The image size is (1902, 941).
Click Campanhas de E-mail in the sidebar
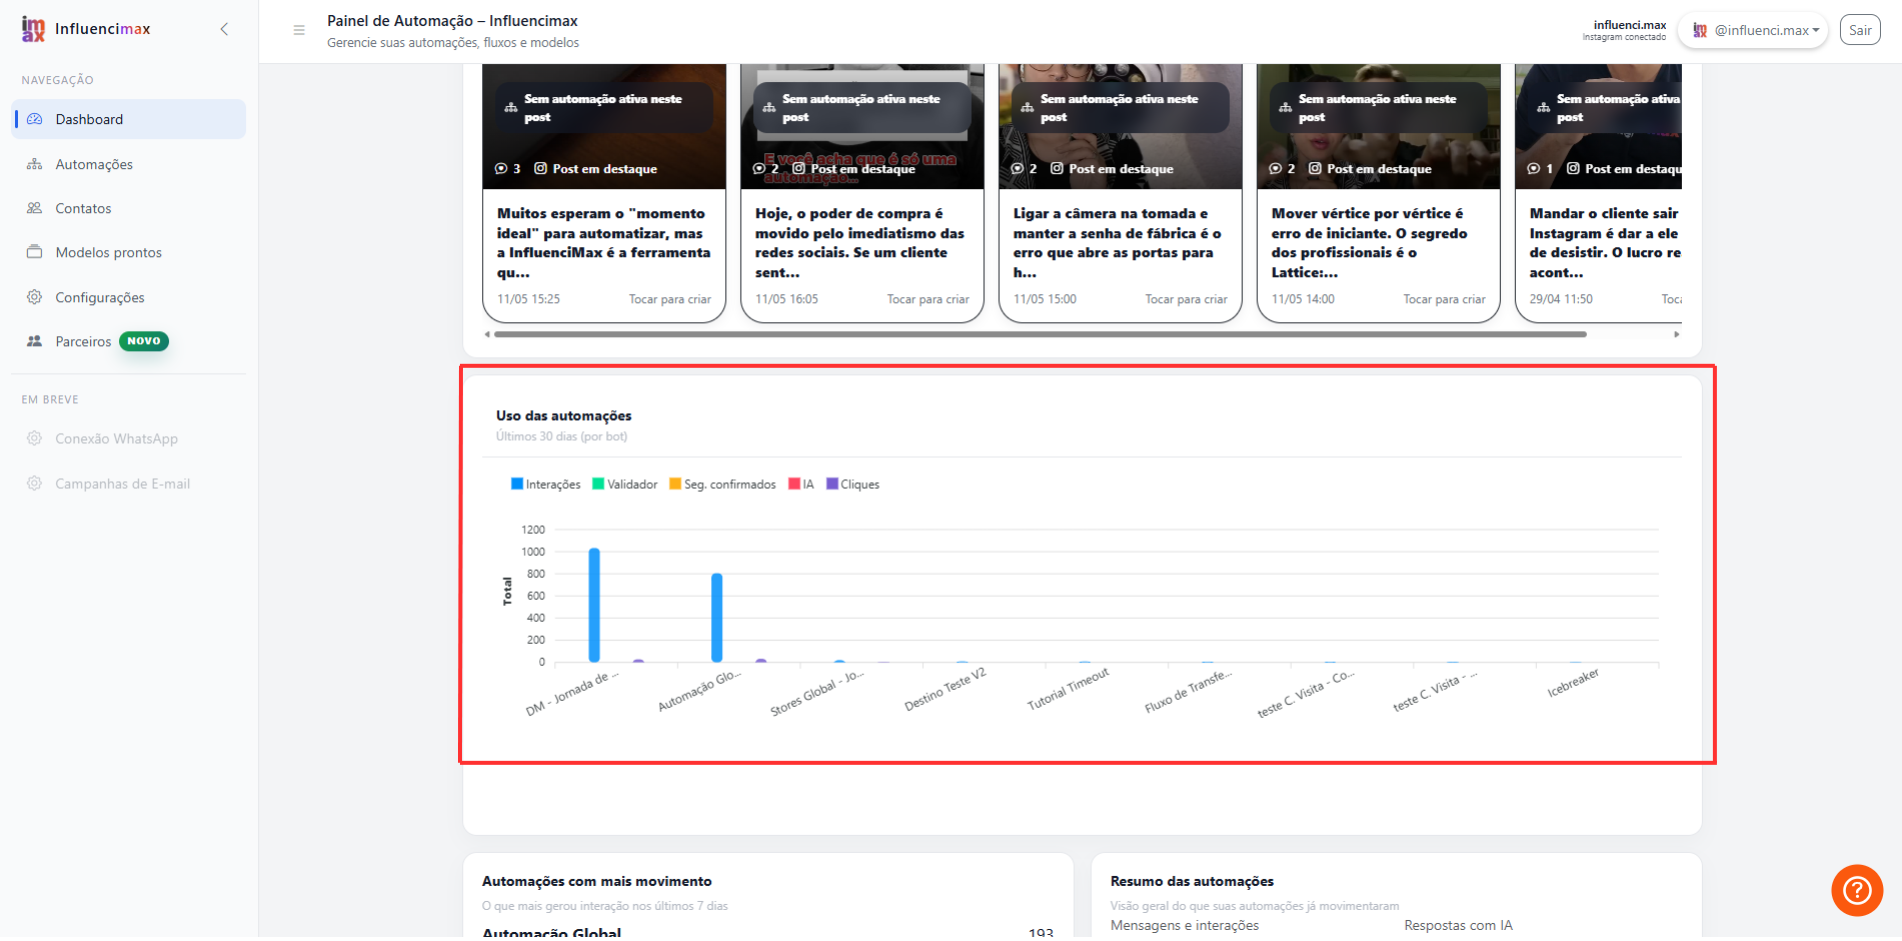(x=122, y=483)
